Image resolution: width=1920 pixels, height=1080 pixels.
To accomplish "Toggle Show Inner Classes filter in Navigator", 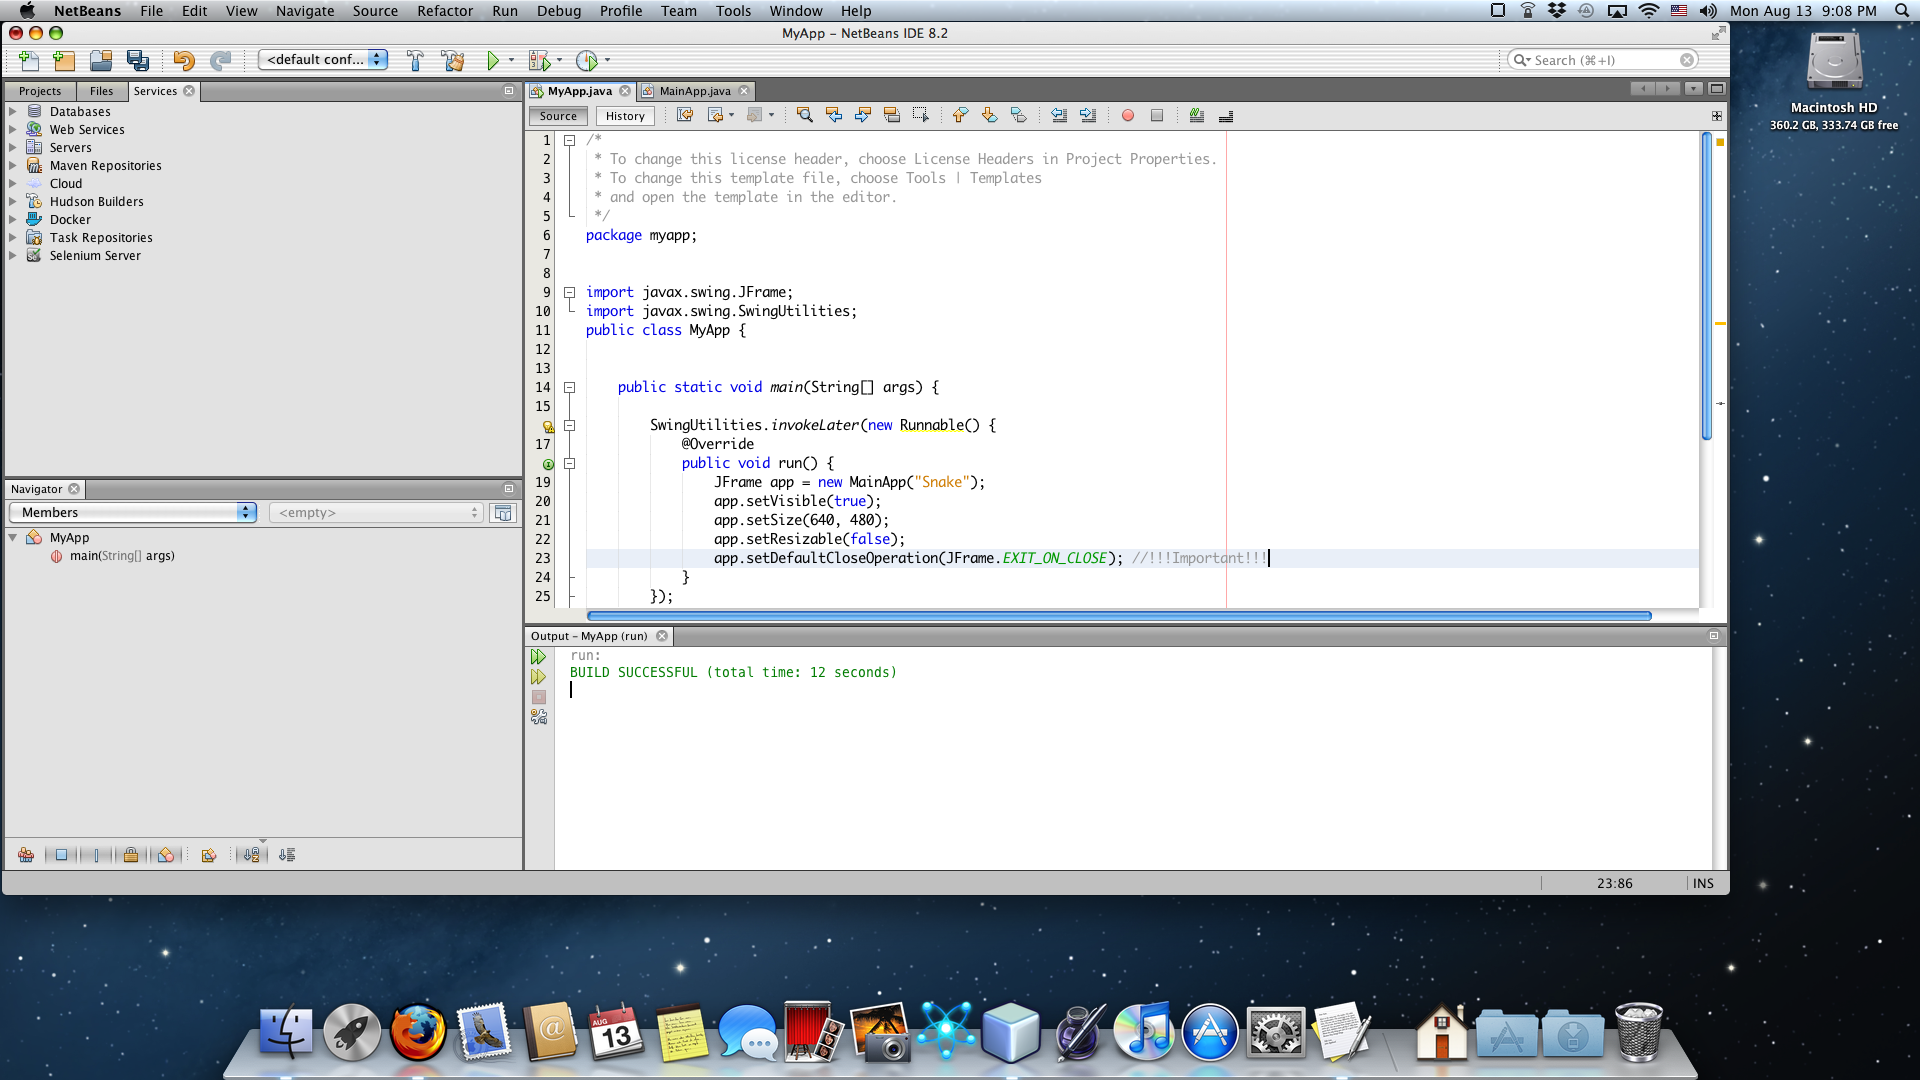I will pyautogui.click(x=166, y=855).
